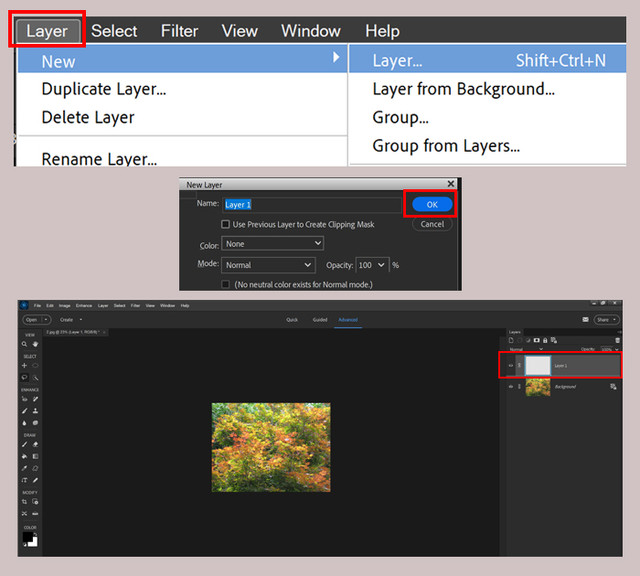Expand the Open button dropdown arrow

tap(46, 320)
